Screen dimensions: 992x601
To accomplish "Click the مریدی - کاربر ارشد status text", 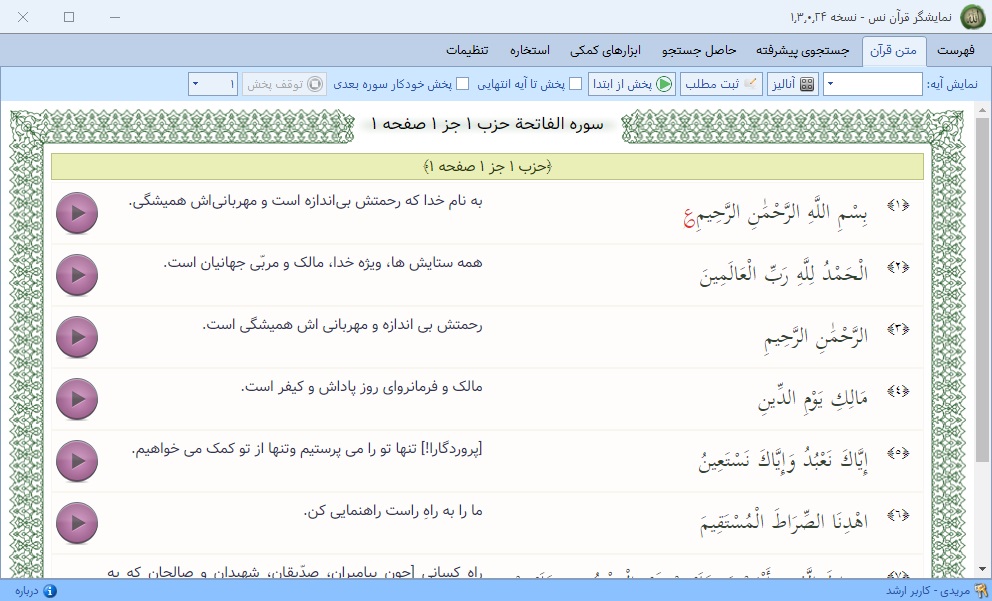I will click(927, 591).
